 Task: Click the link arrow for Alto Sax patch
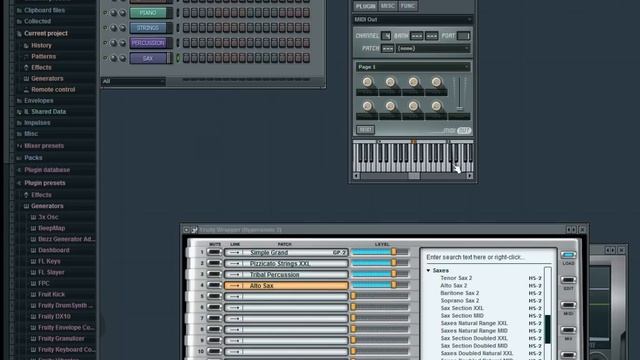pyautogui.click(x=234, y=286)
